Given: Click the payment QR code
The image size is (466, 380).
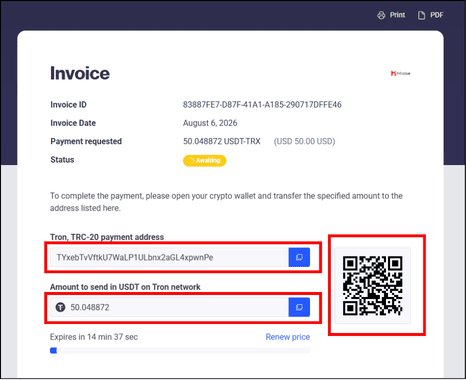Looking at the screenshot, I should pyautogui.click(x=373, y=286).
